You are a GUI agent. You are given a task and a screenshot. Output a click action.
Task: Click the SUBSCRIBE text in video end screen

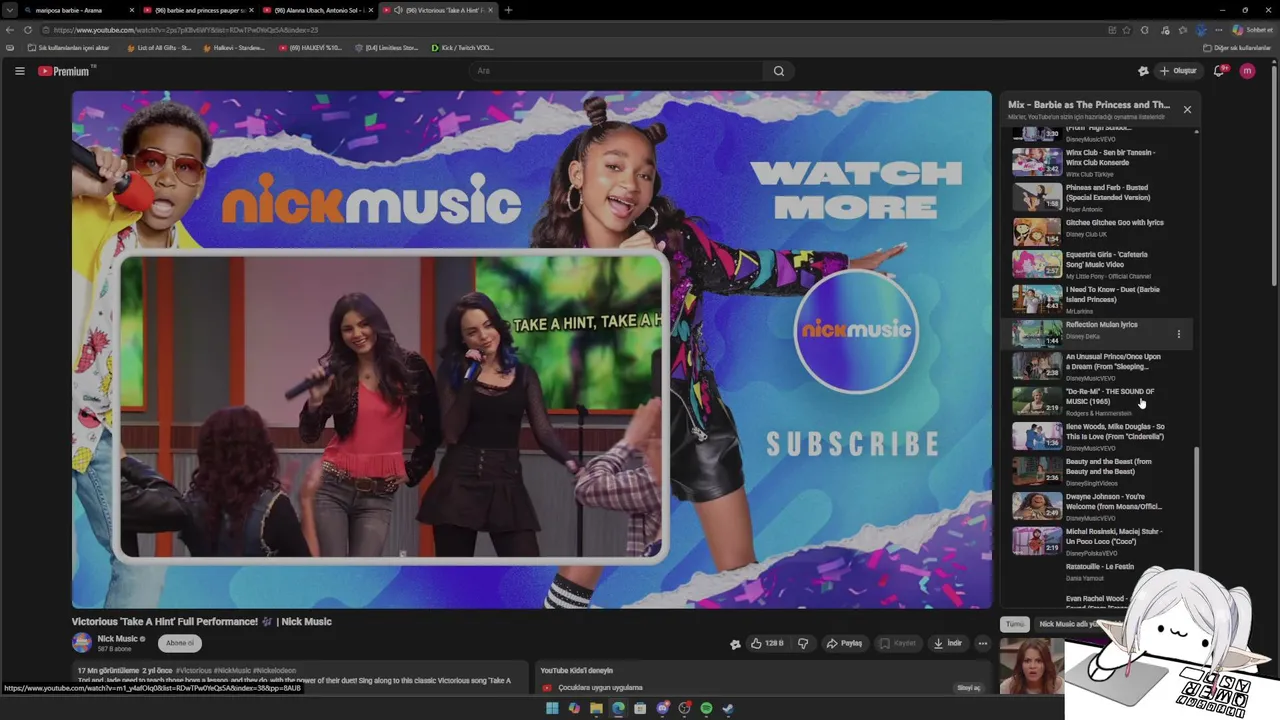click(853, 444)
